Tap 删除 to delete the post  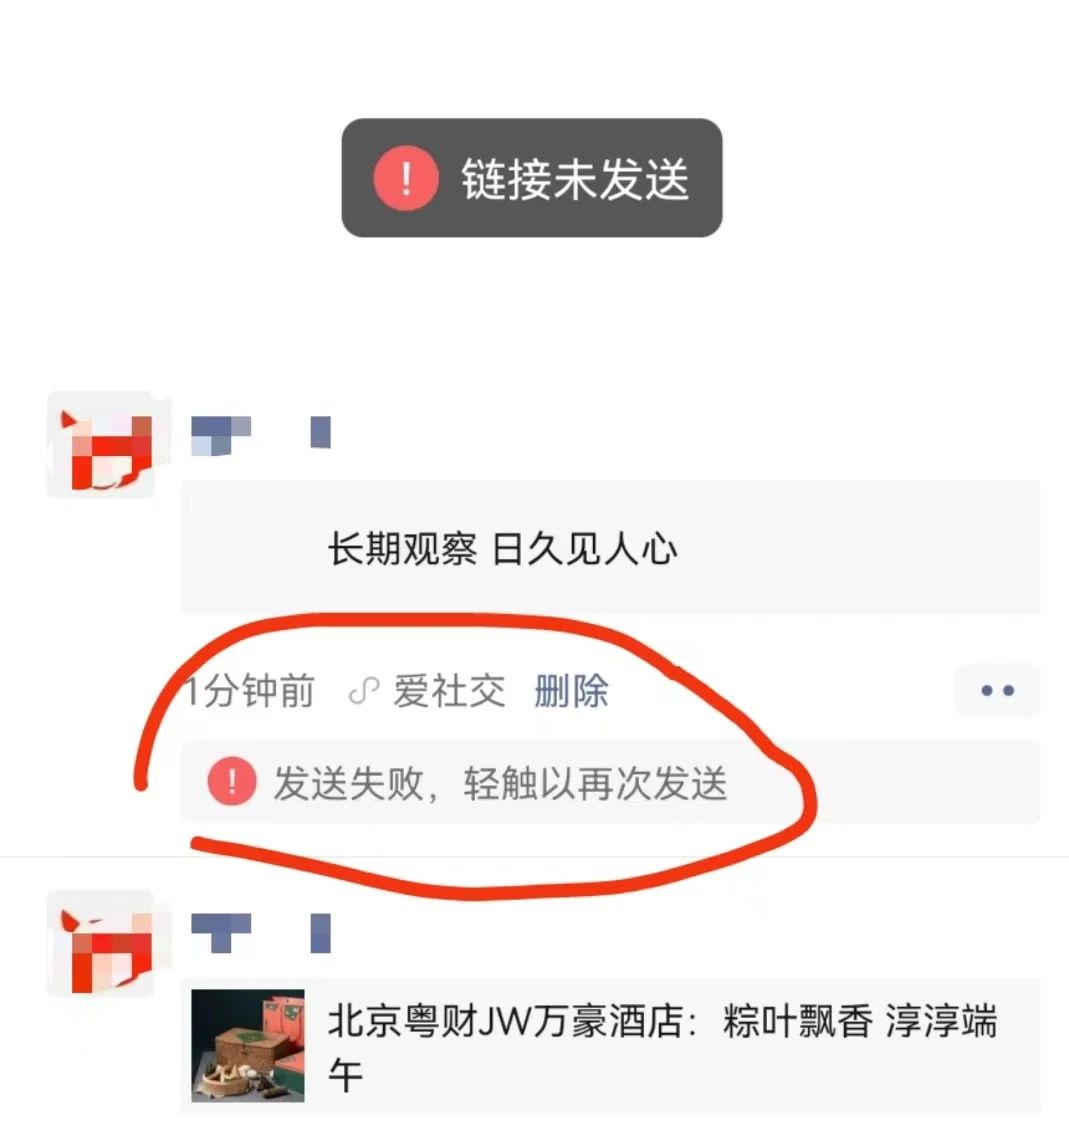tap(571, 691)
